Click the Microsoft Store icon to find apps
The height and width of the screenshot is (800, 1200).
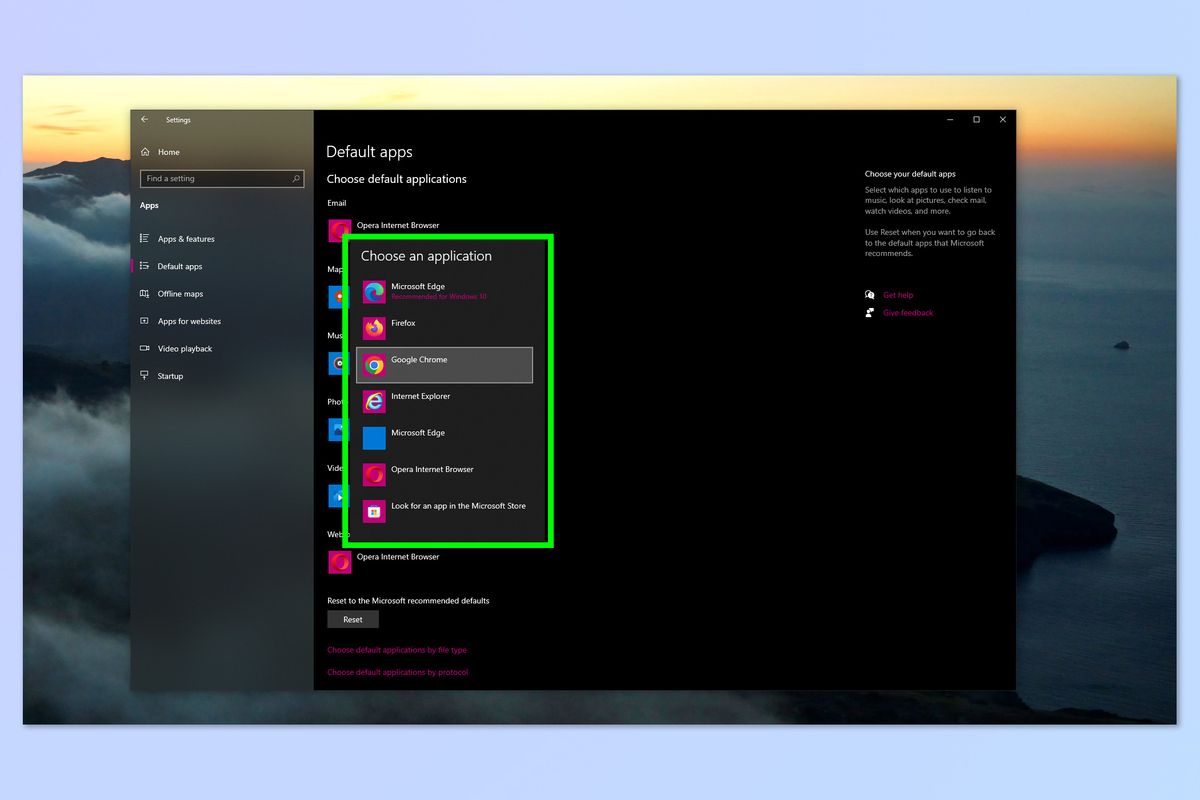pos(374,510)
